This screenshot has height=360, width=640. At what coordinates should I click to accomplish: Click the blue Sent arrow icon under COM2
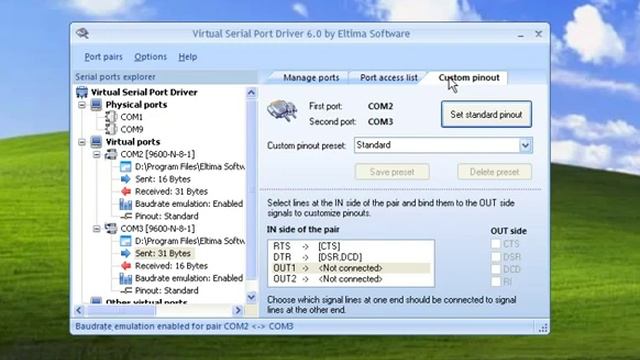tap(126, 179)
